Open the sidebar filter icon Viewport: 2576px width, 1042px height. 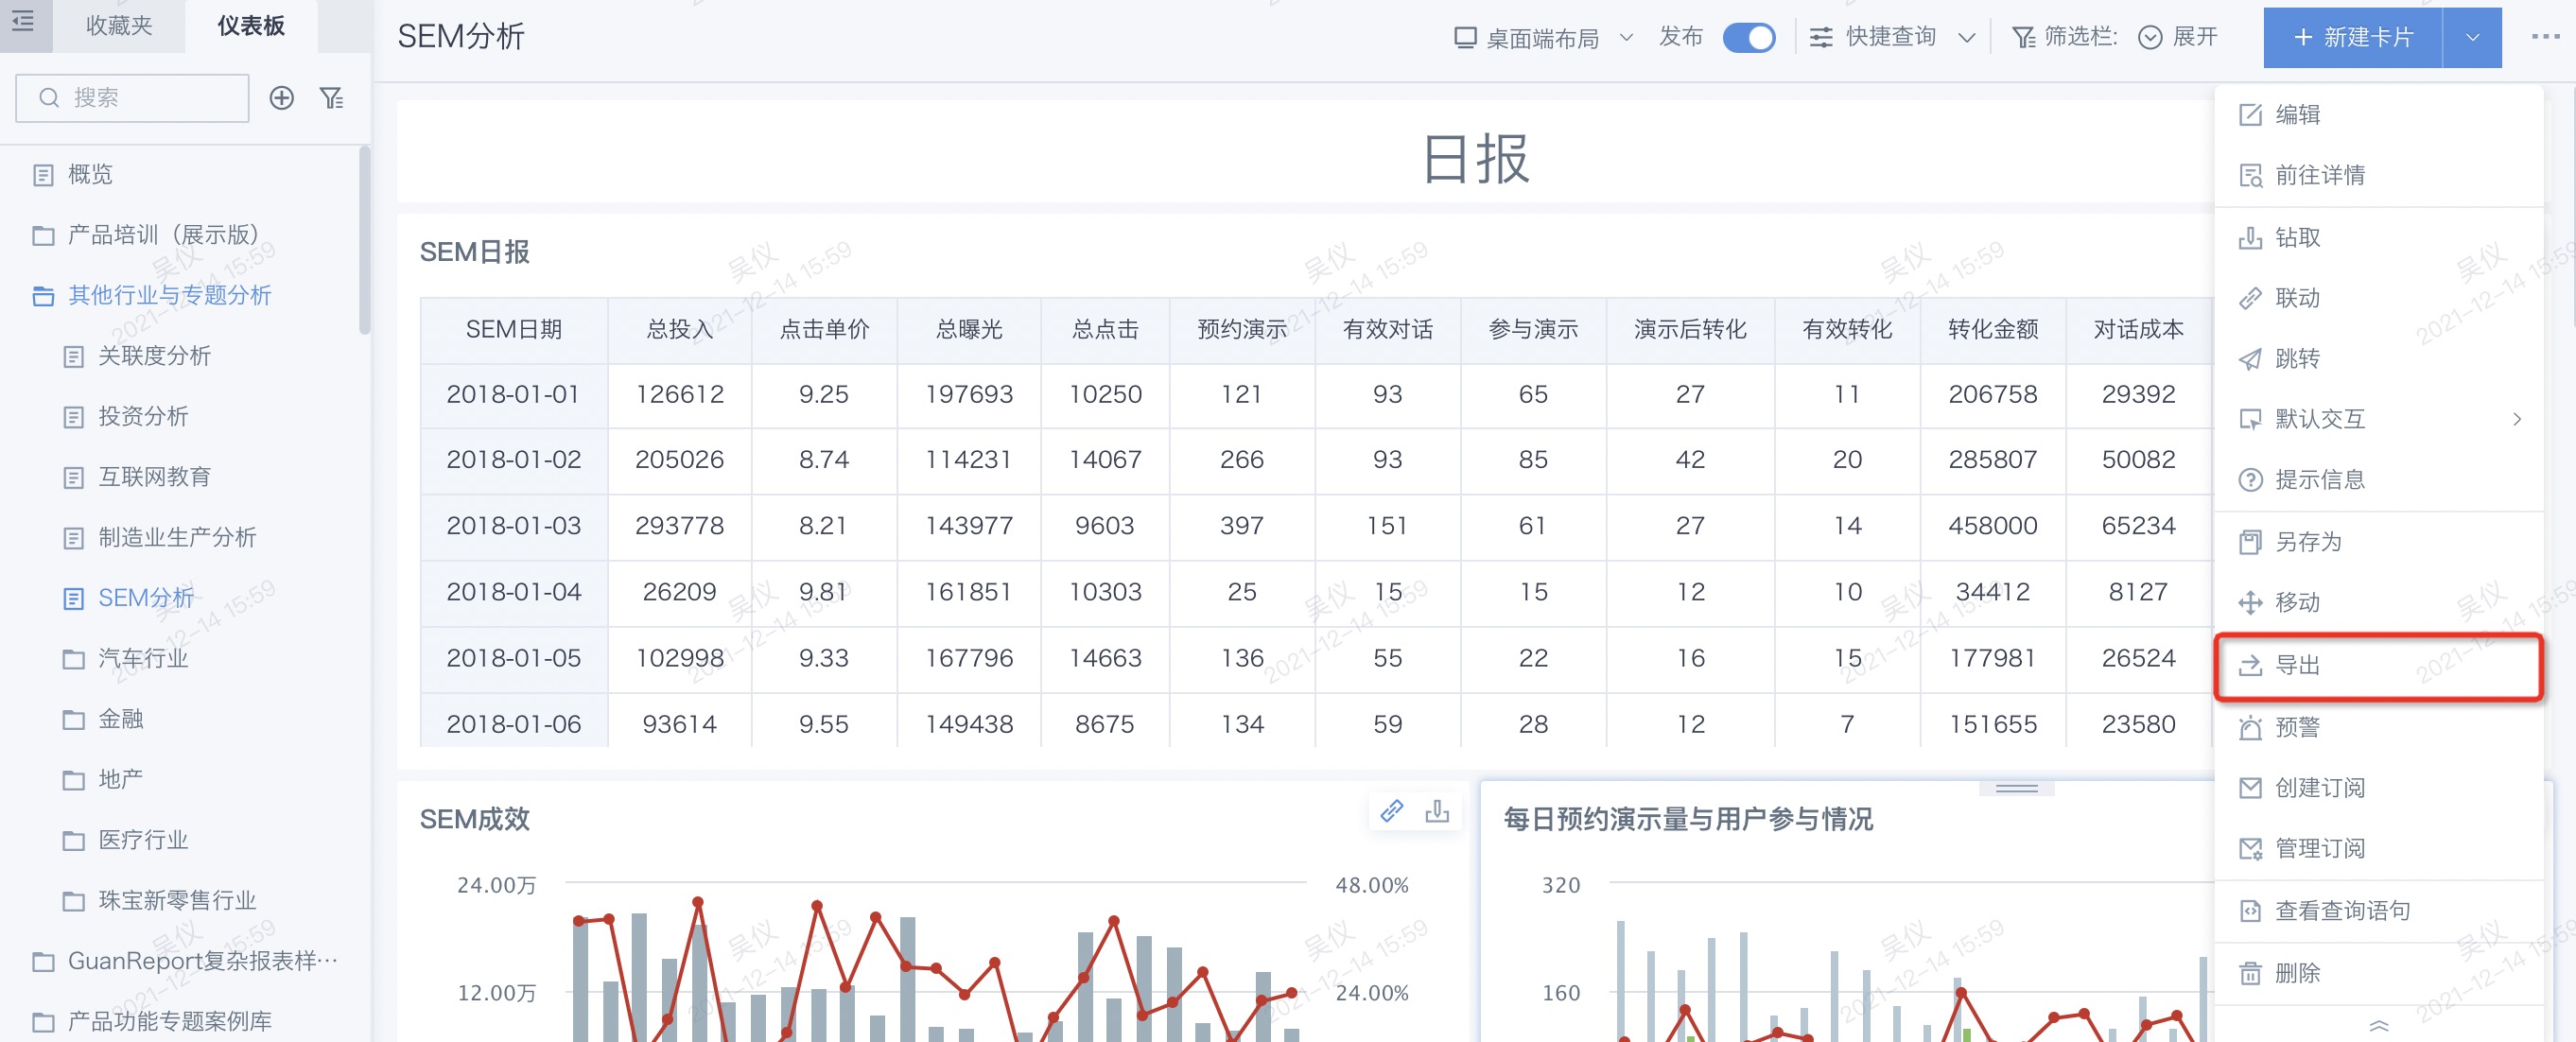(331, 98)
